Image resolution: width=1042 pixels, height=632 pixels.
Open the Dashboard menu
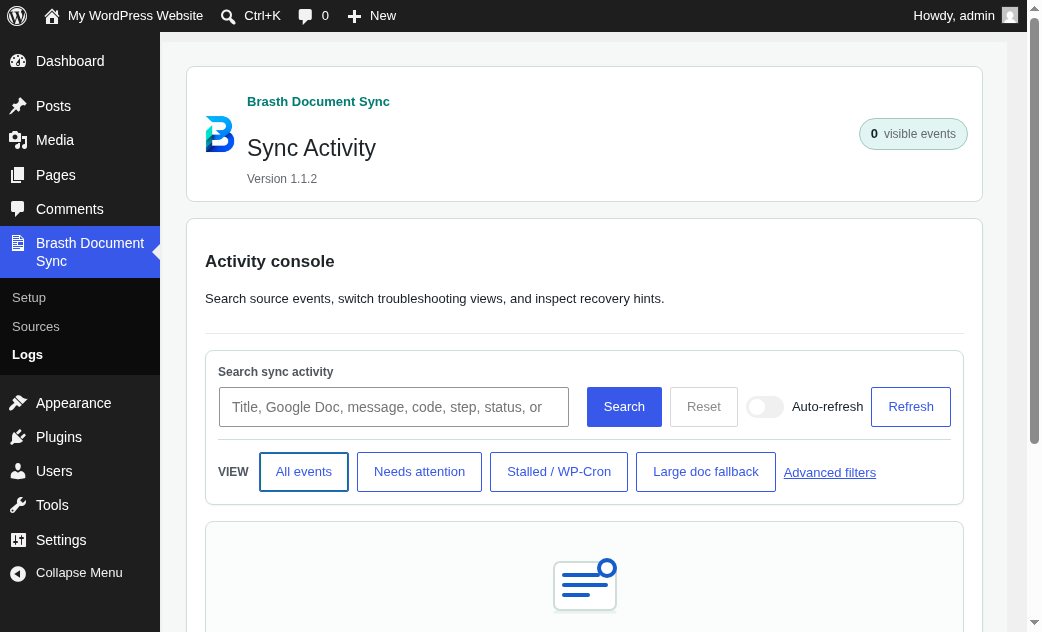(x=80, y=61)
